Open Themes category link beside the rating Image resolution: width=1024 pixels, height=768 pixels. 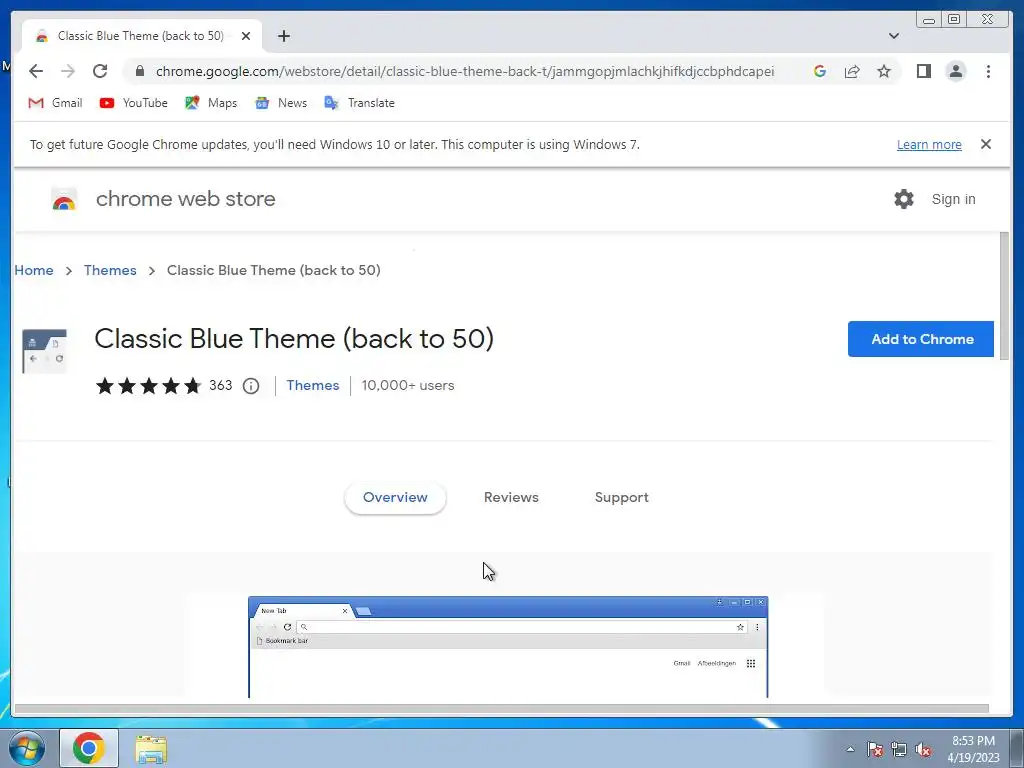[313, 385]
